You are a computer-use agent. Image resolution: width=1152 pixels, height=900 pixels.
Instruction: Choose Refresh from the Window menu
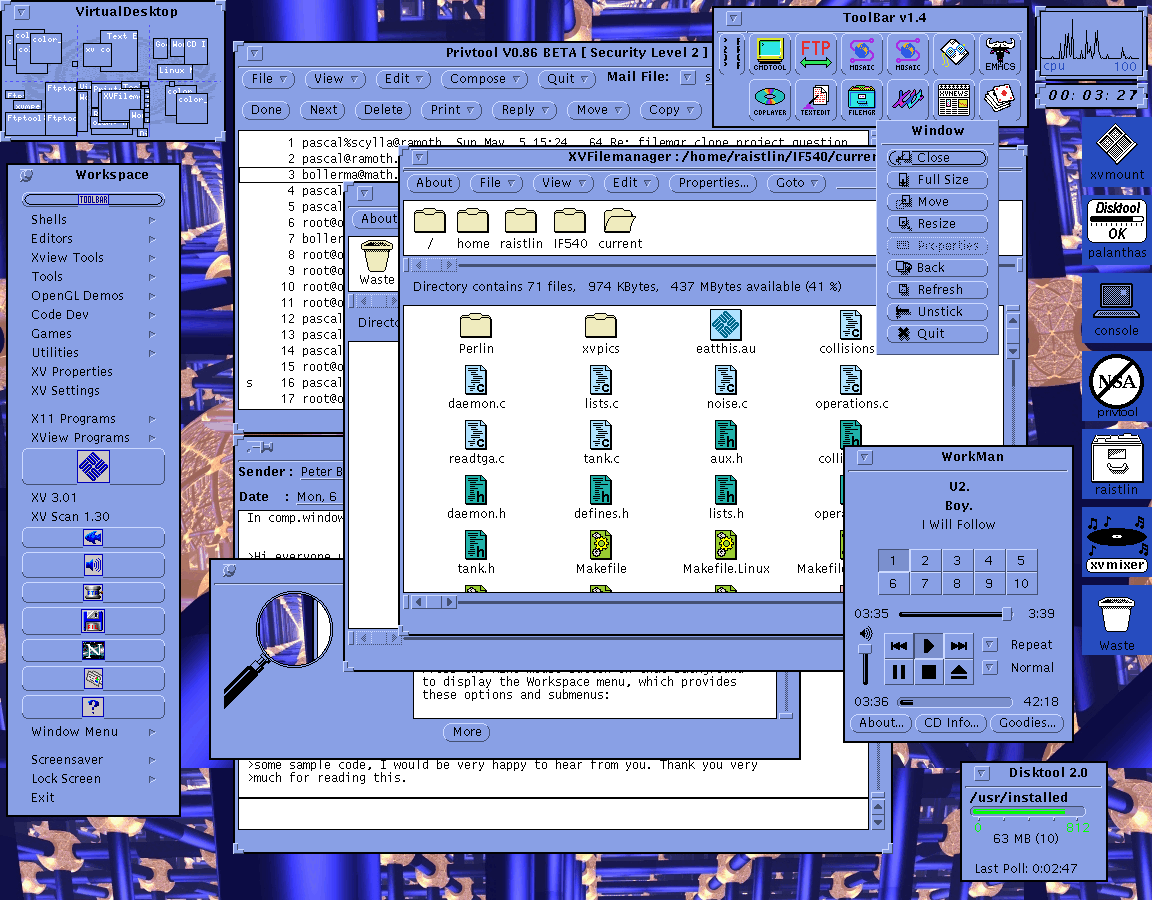pyautogui.click(x=938, y=290)
